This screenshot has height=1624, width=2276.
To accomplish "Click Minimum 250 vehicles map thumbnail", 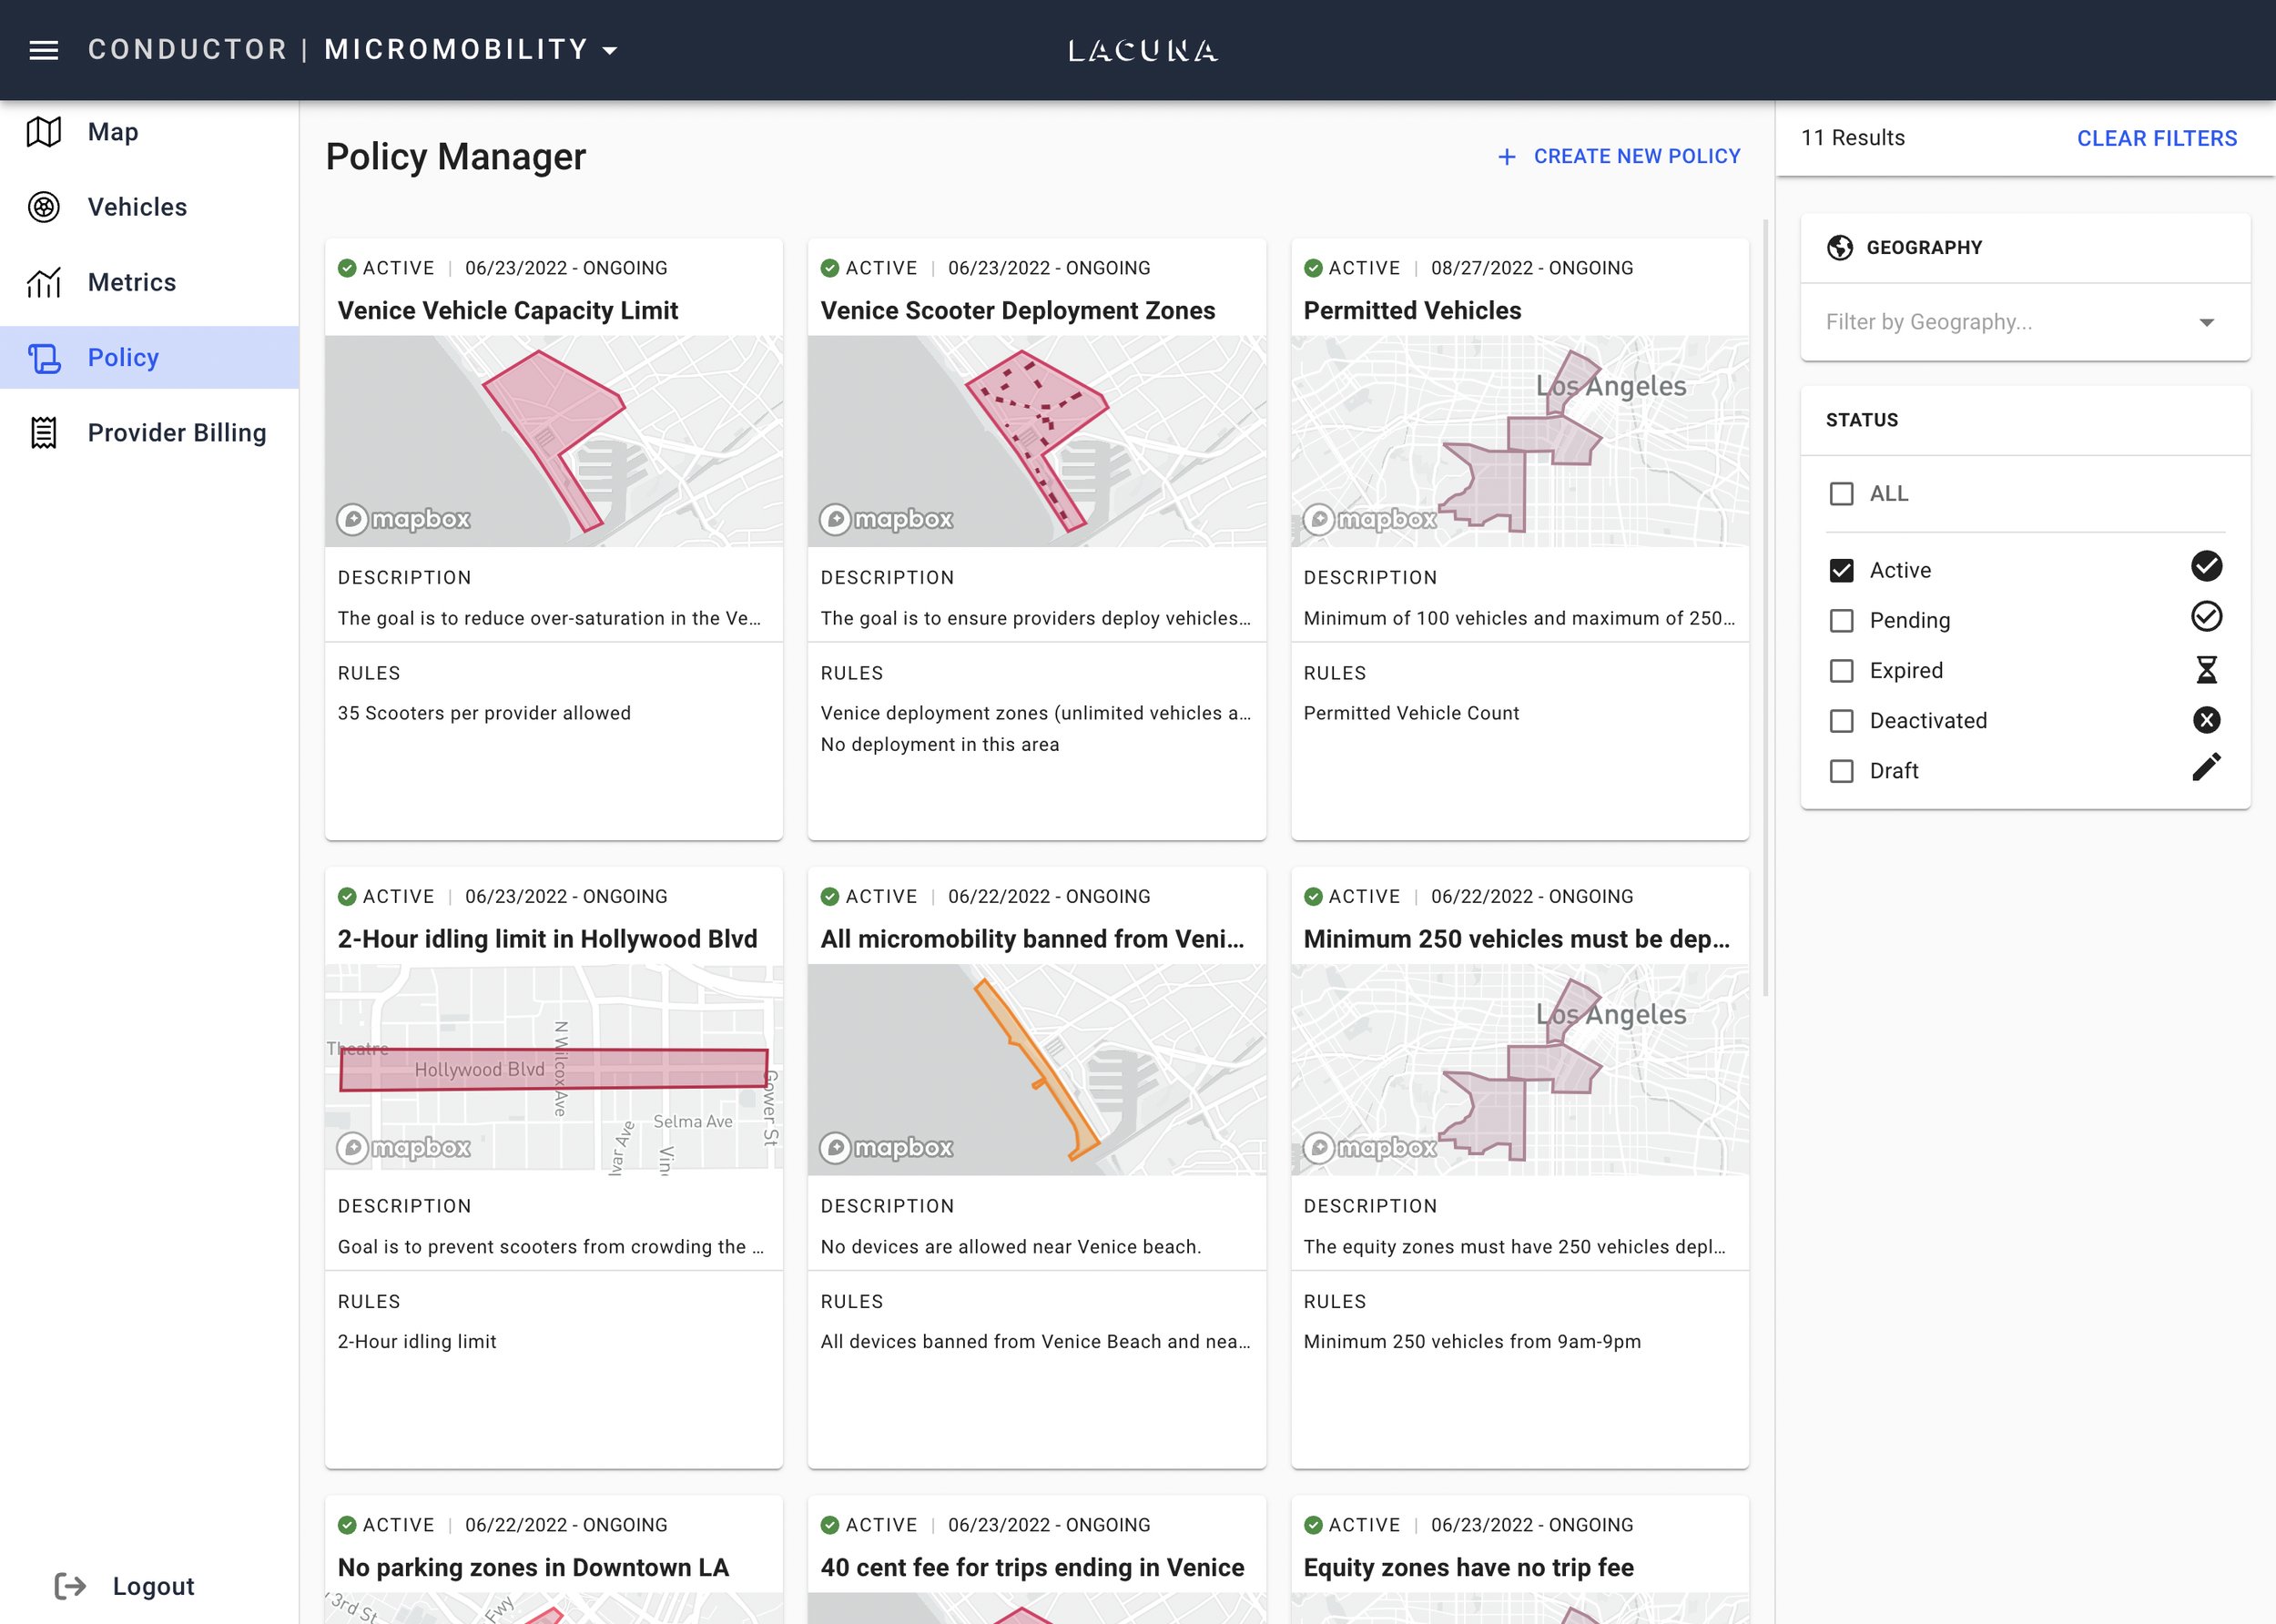I will [1519, 1069].
